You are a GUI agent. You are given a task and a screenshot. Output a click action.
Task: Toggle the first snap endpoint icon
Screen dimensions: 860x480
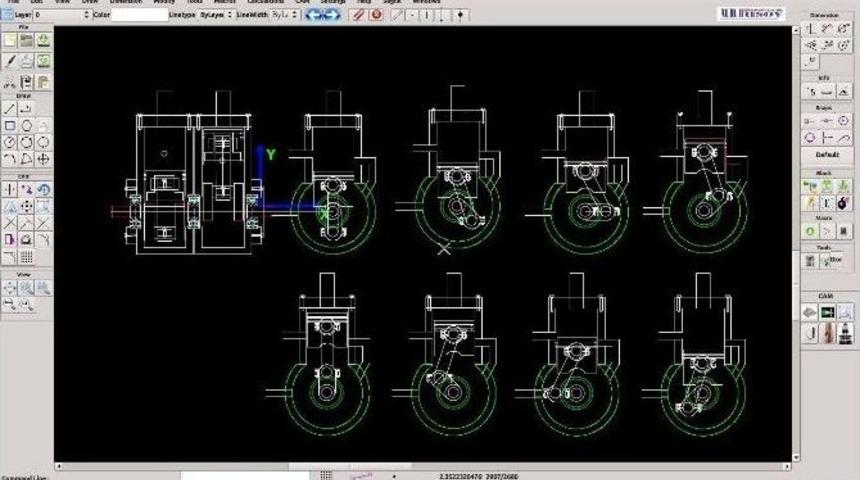[810, 120]
